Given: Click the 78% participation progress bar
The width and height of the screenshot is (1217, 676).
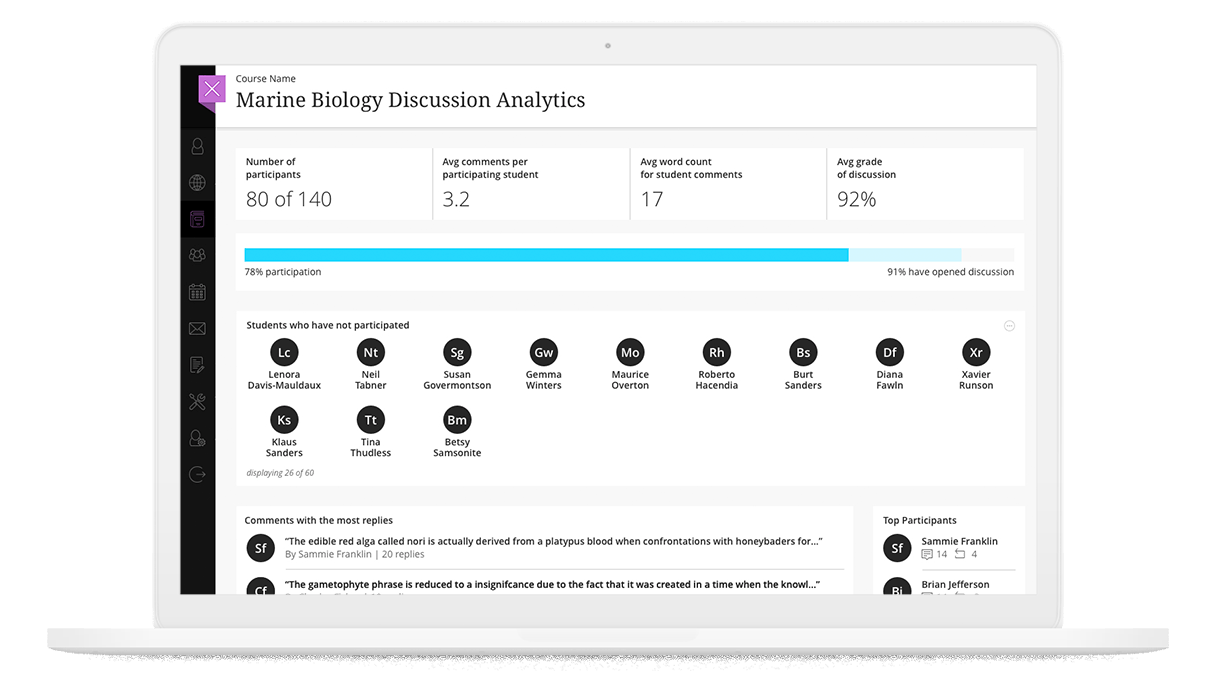Looking at the screenshot, I should pyautogui.click(x=545, y=255).
